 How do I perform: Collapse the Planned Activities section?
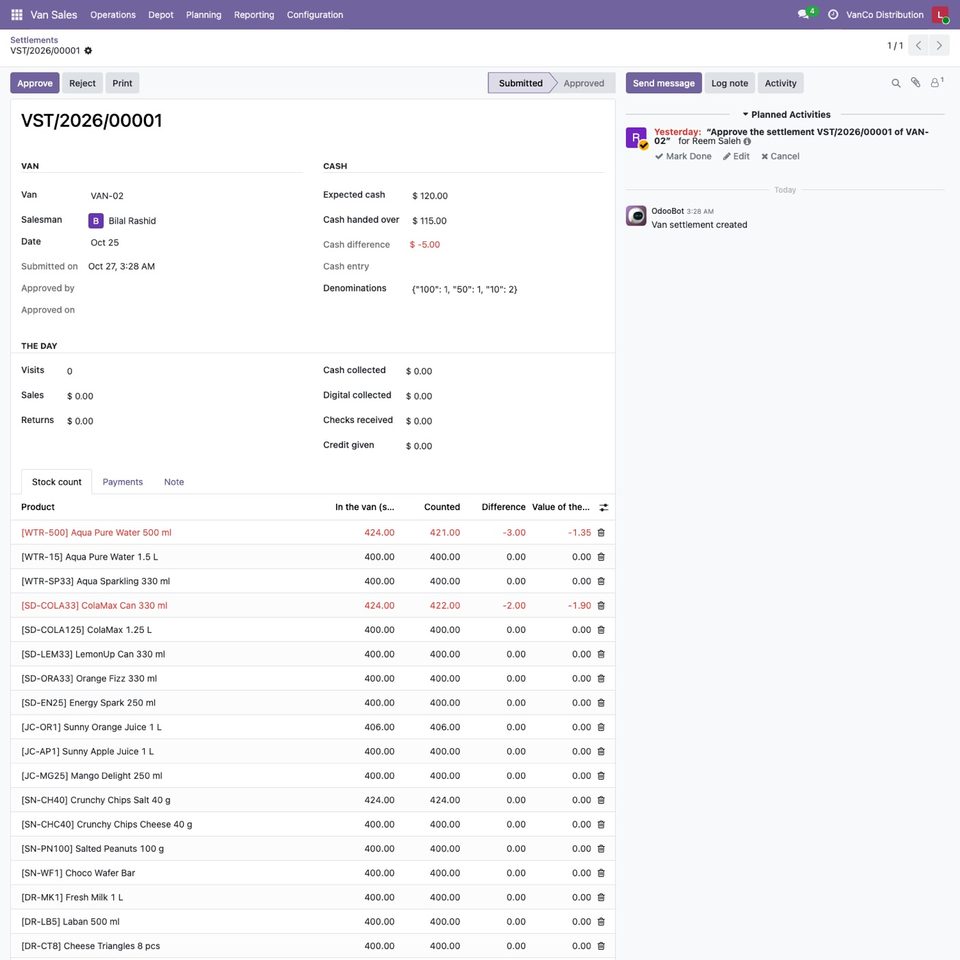(786, 114)
